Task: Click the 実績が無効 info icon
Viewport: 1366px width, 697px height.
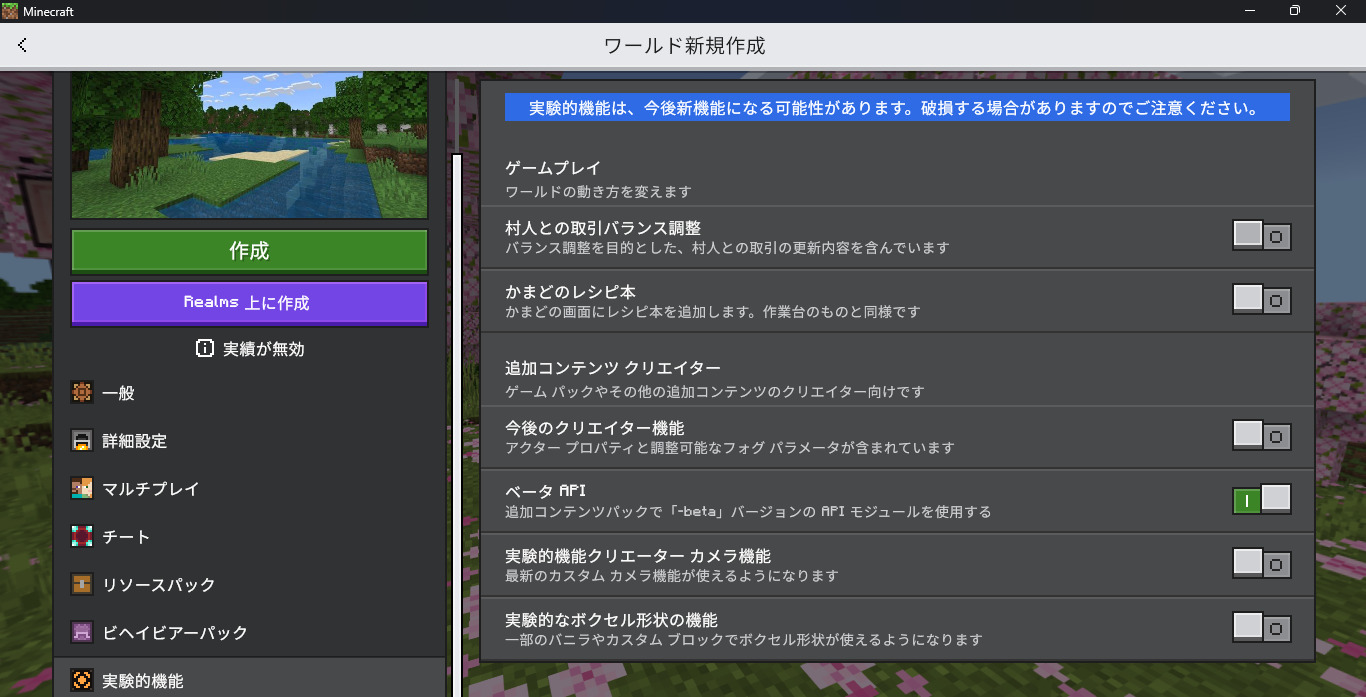Action: pos(204,349)
